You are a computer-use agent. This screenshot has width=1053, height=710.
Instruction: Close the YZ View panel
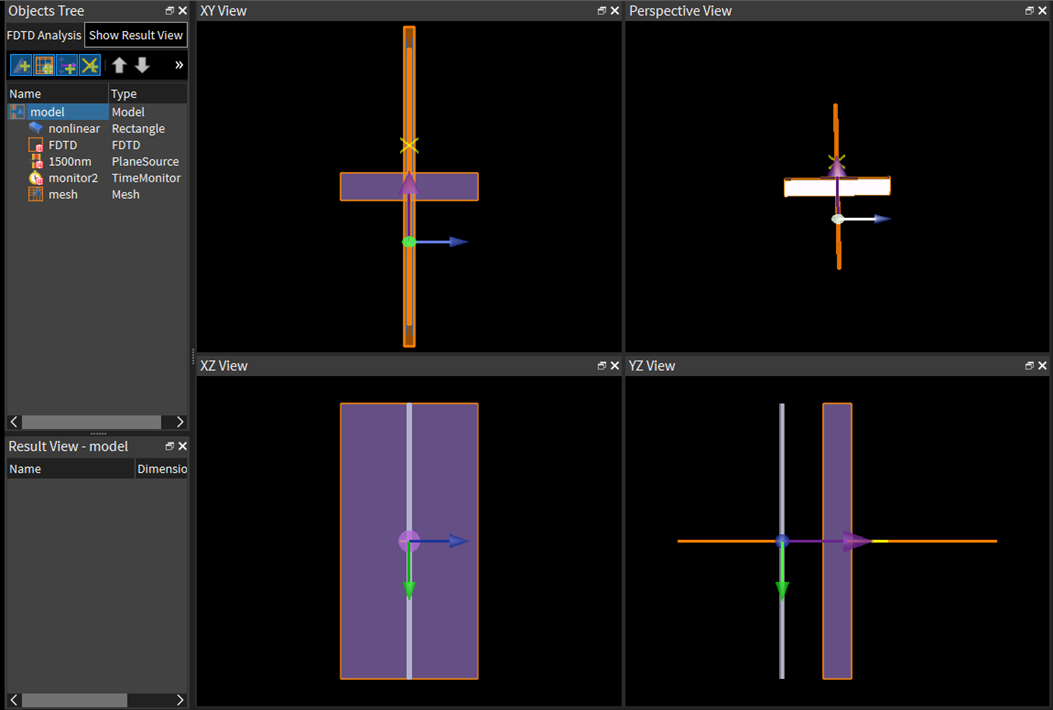(1042, 365)
